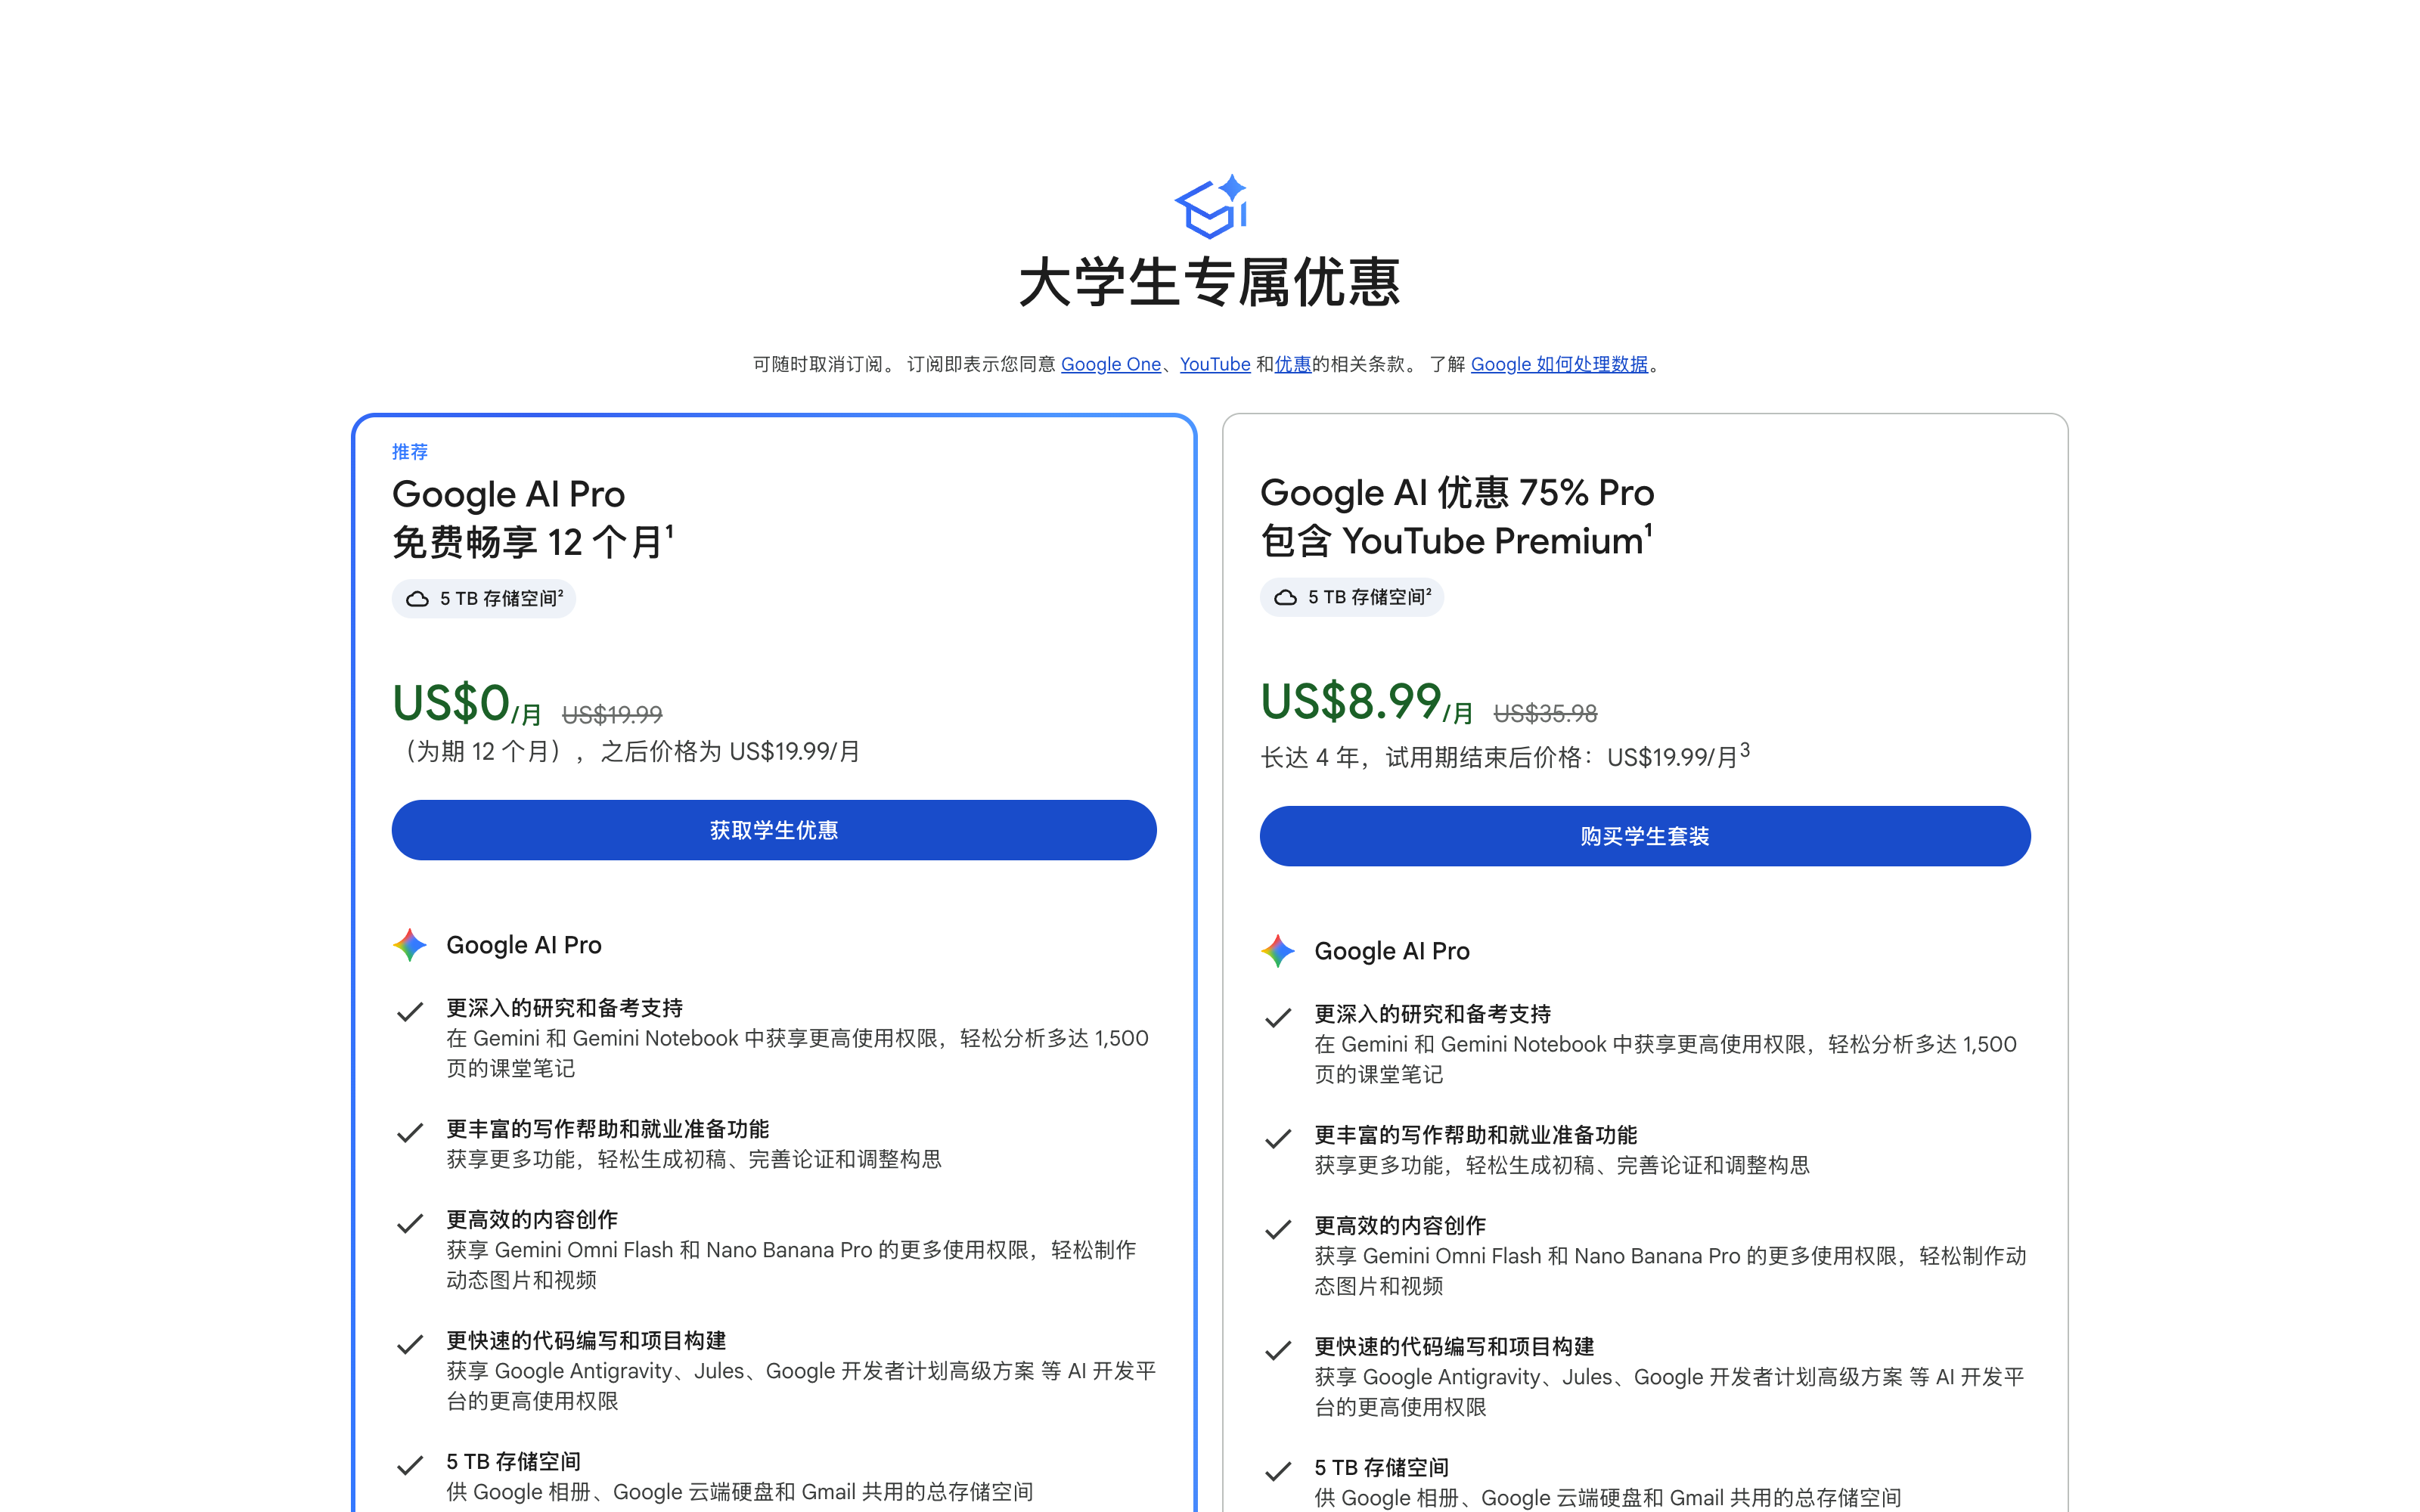The image size is (2420, 1512).
Task: Open the Google One terms link
Action: [x=1111, y=364]
